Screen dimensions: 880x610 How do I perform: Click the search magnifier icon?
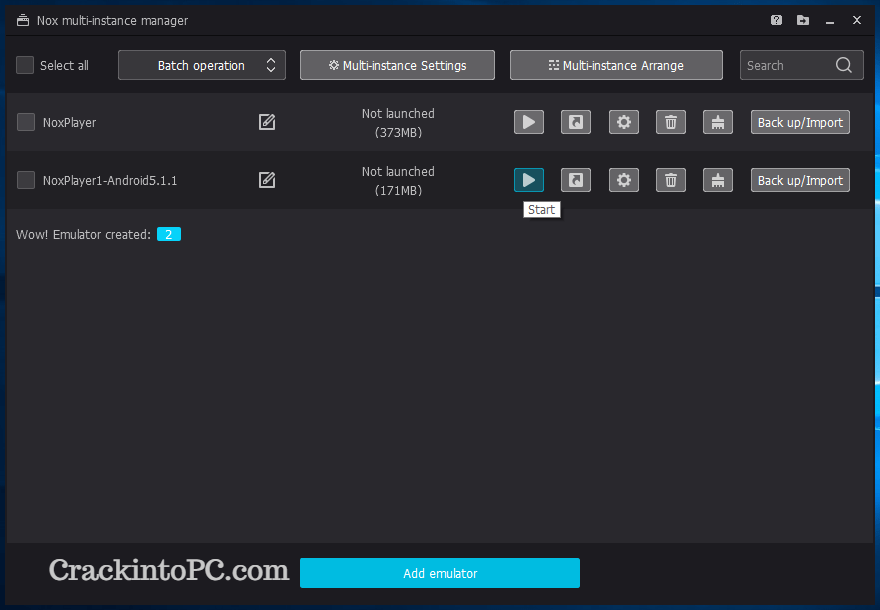pos(844,65)
